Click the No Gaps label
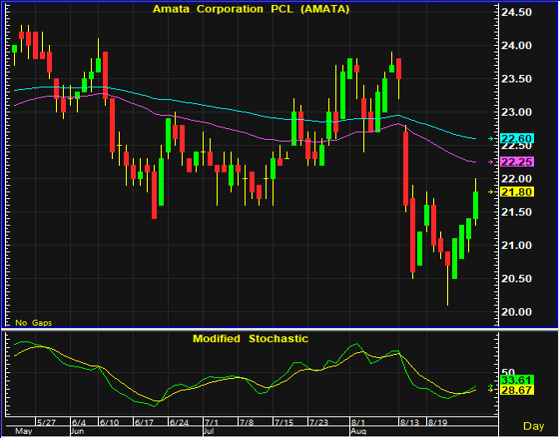 click(x=34, y=323)
